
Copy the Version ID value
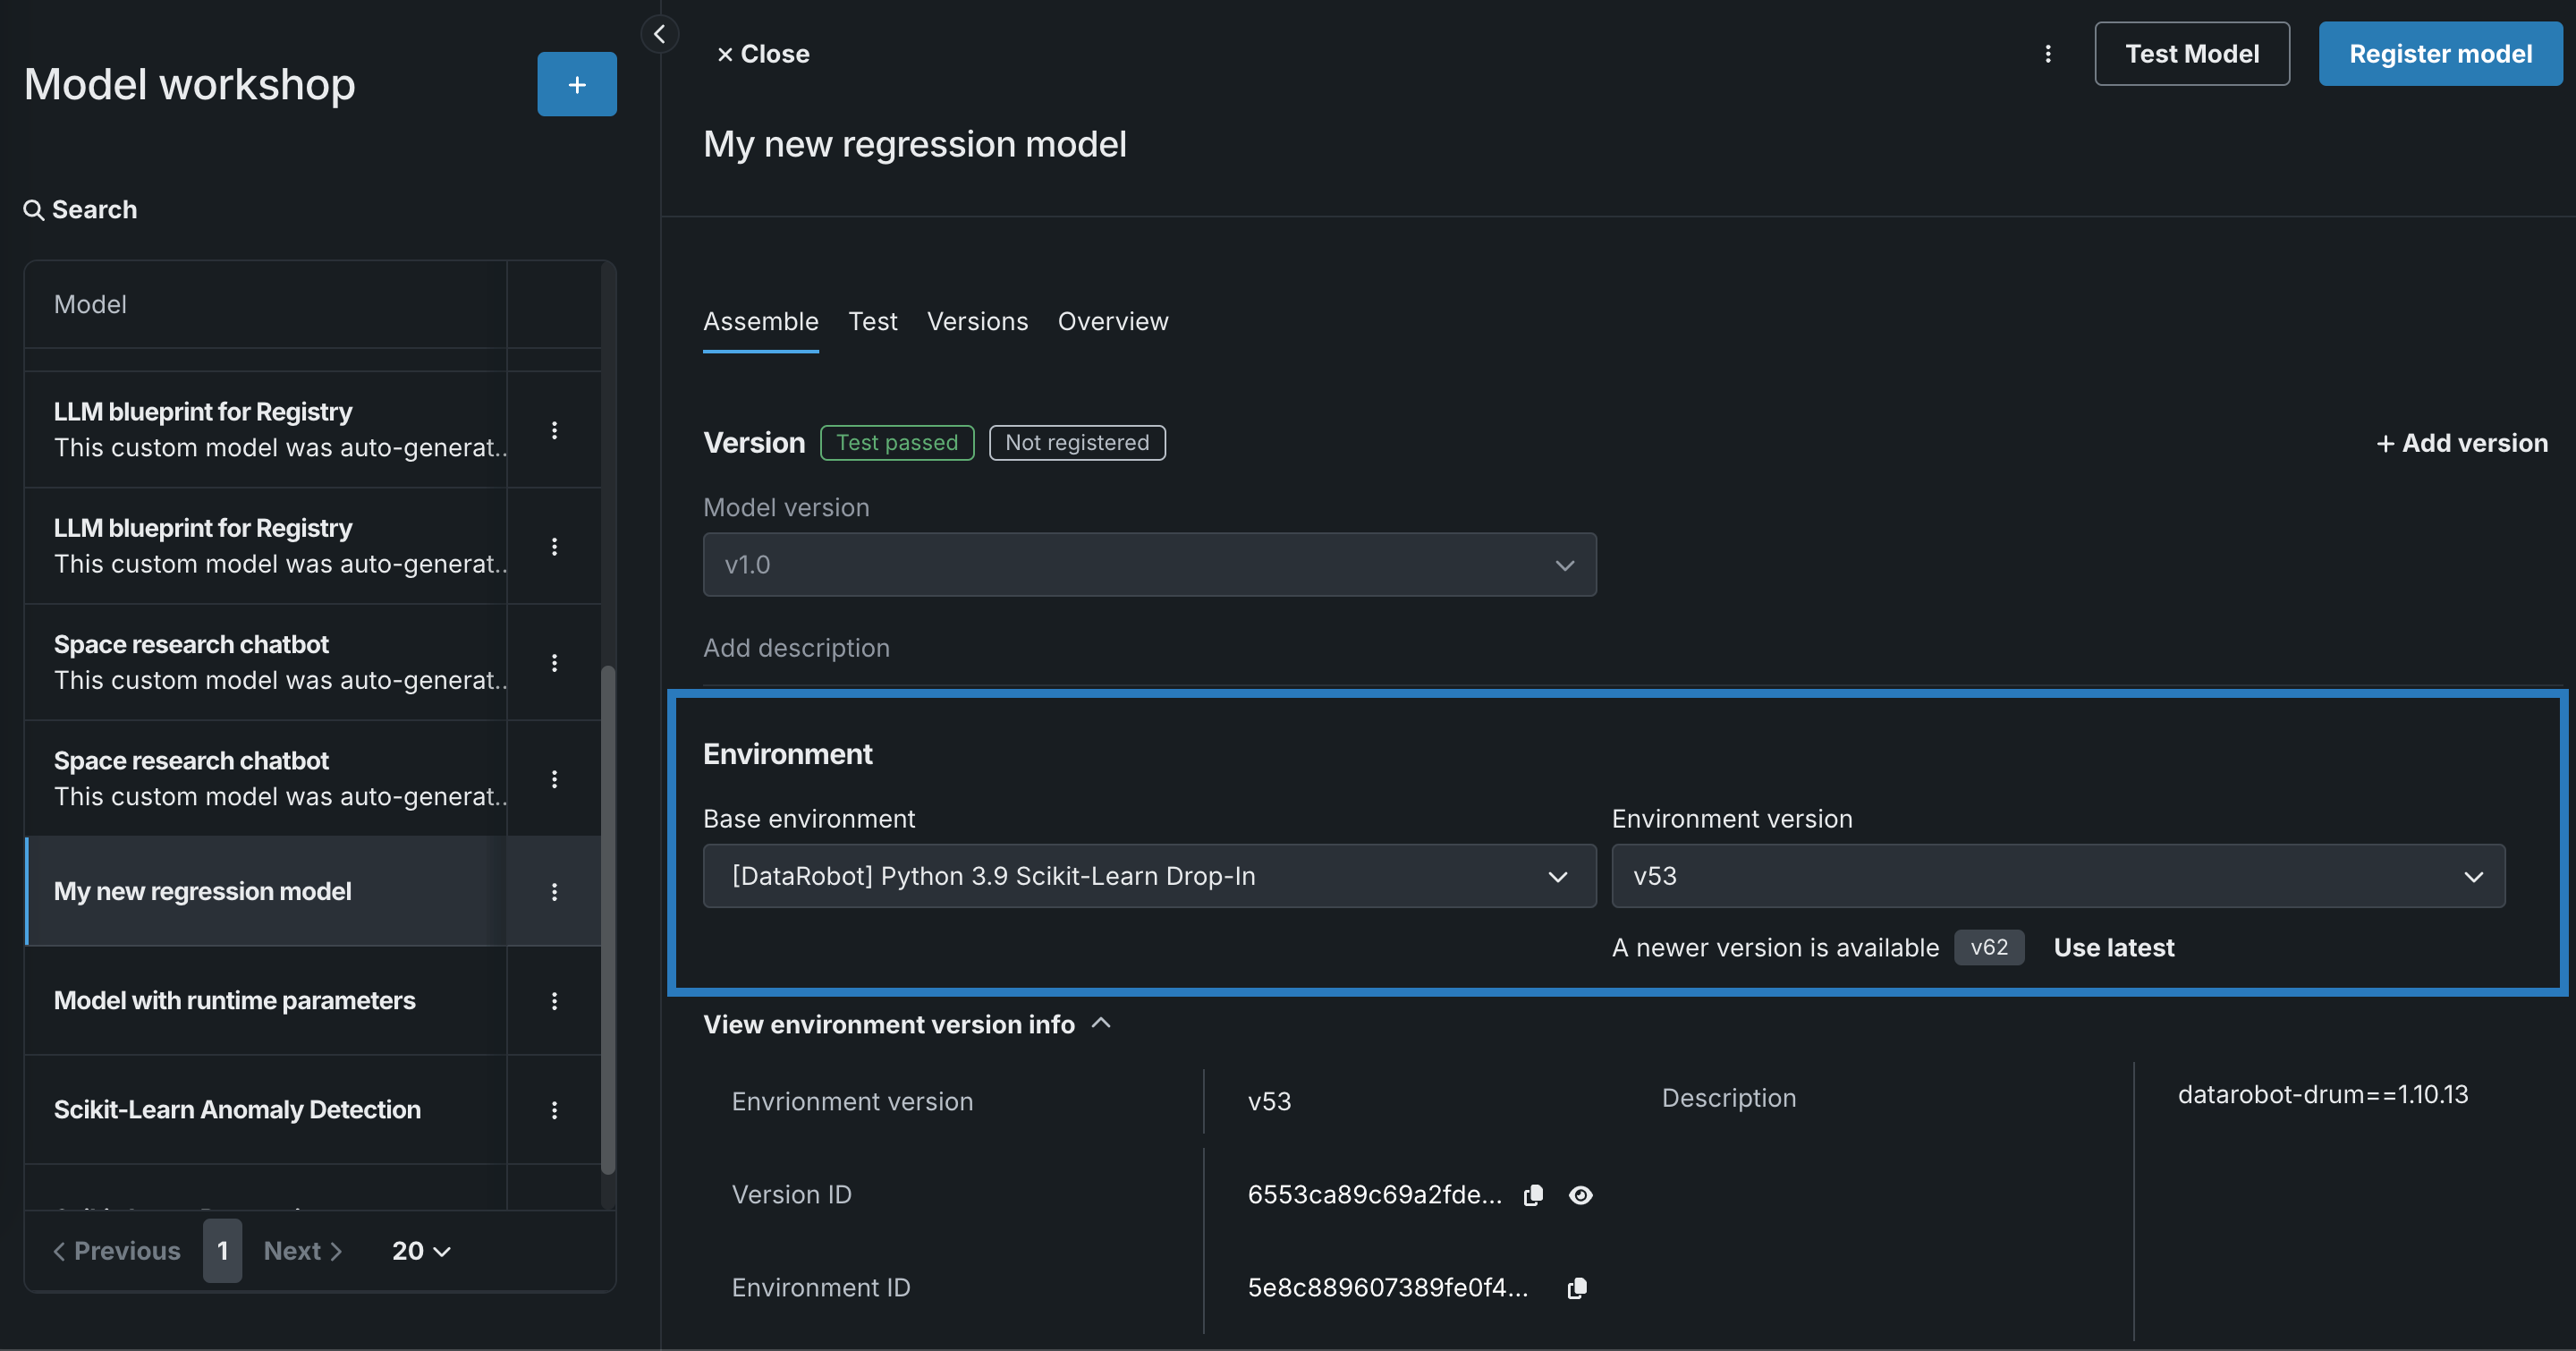click(1532, 1195)
